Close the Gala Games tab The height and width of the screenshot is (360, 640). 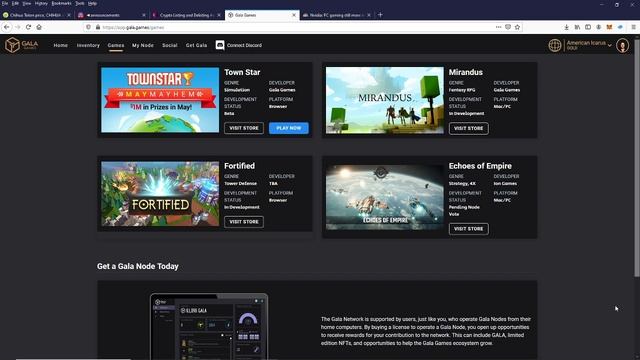coord(293,15)
